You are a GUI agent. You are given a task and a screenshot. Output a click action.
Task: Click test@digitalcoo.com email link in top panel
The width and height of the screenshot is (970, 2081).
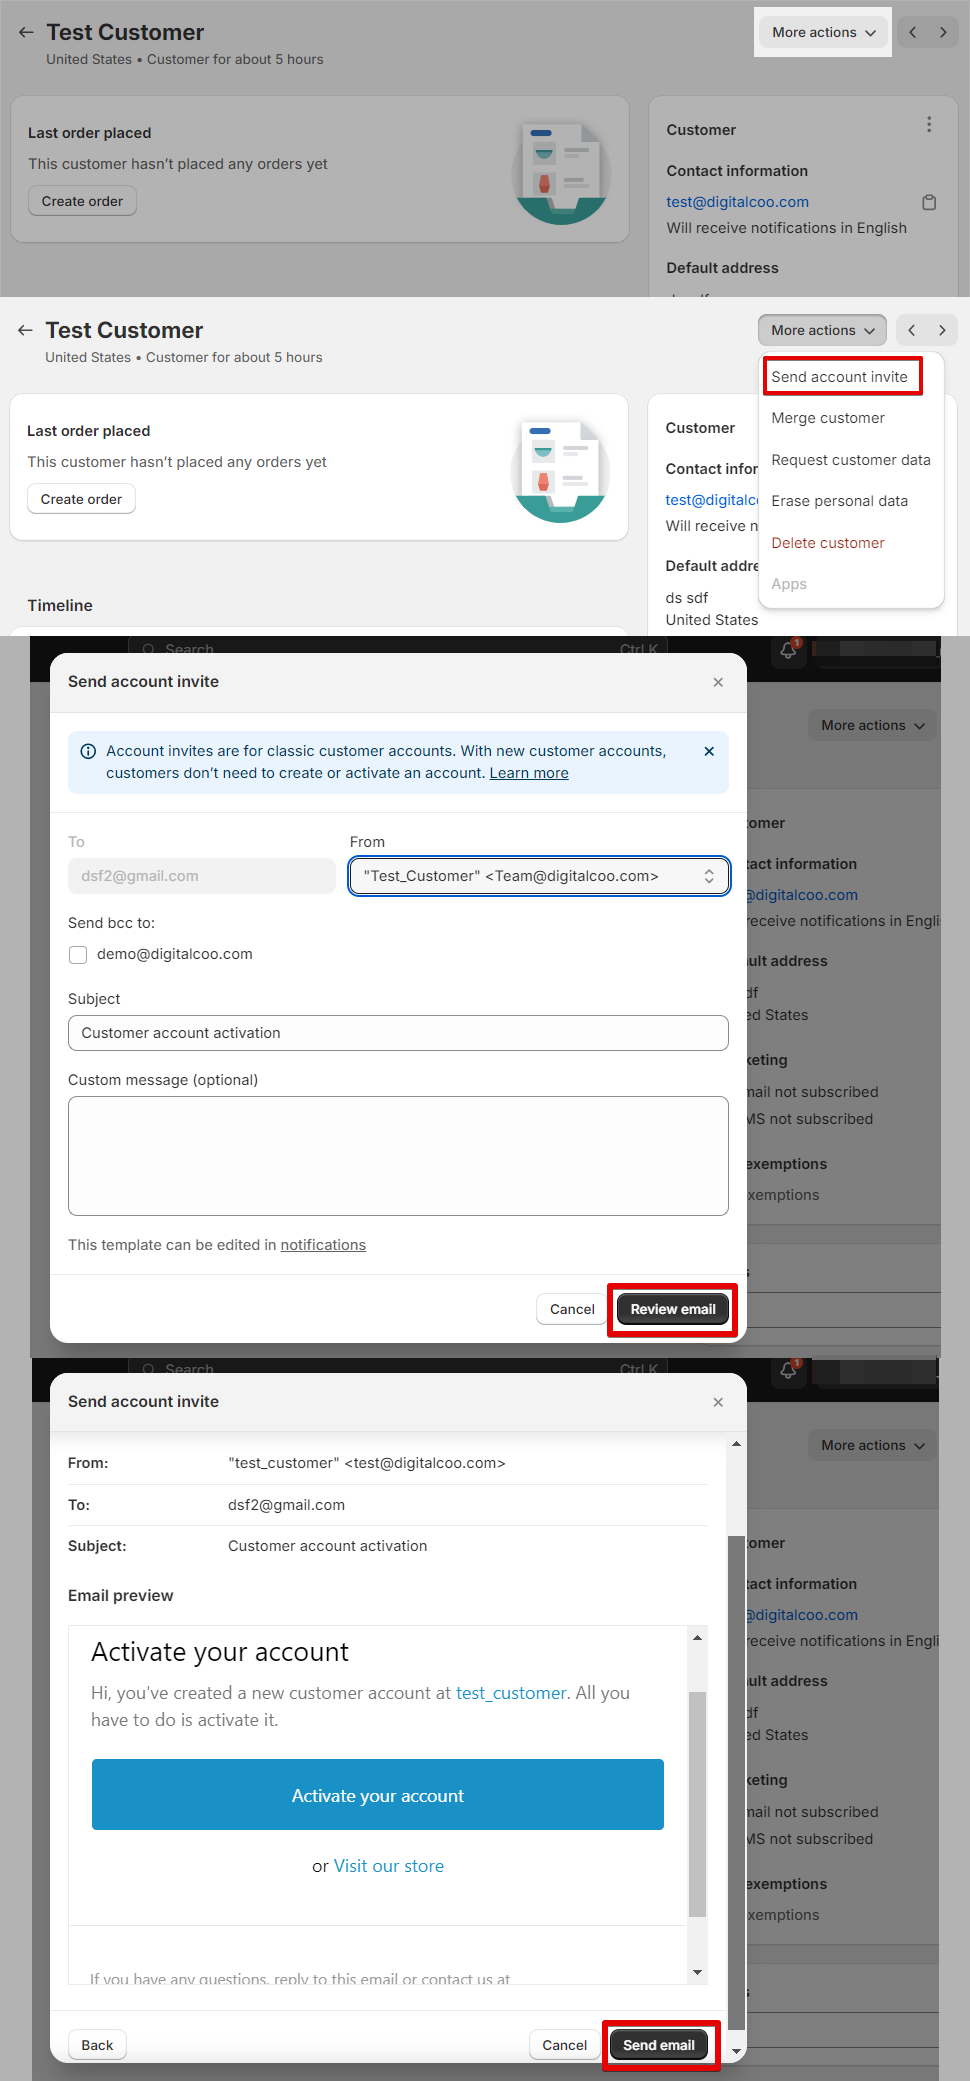[738, 202]
